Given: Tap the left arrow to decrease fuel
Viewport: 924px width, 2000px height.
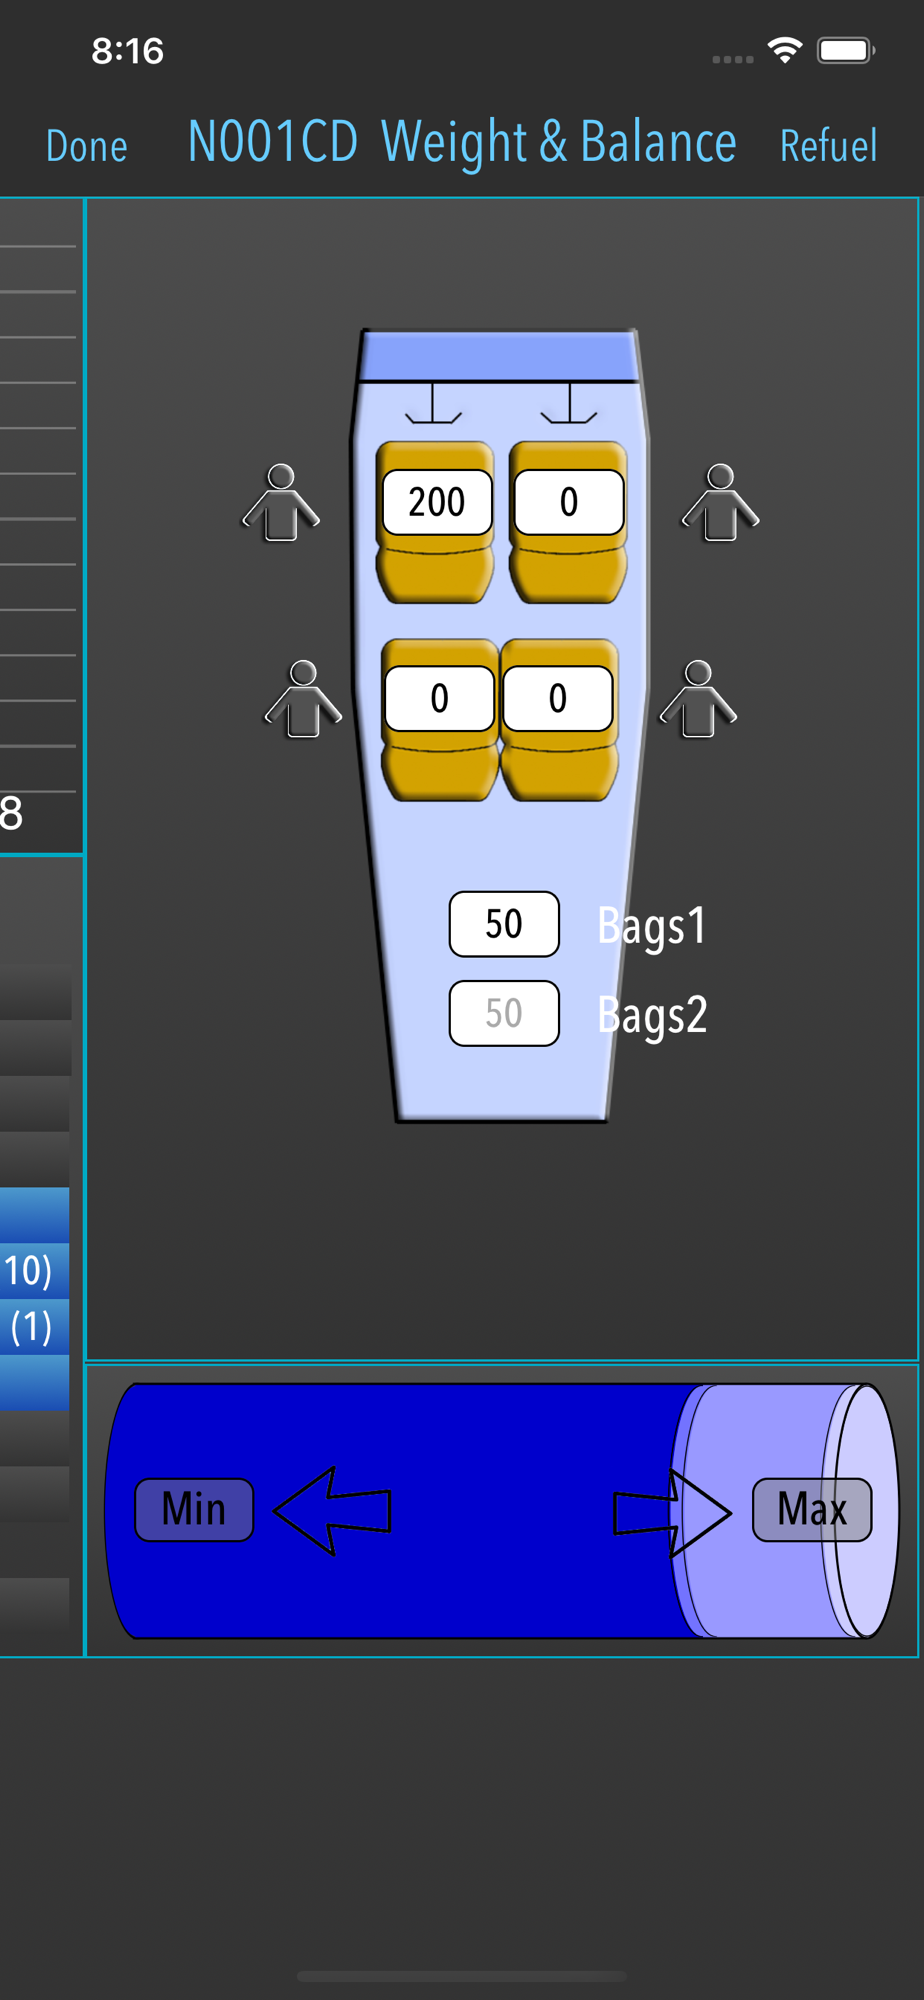Looking at the screenshot, I should [332, 1510].
